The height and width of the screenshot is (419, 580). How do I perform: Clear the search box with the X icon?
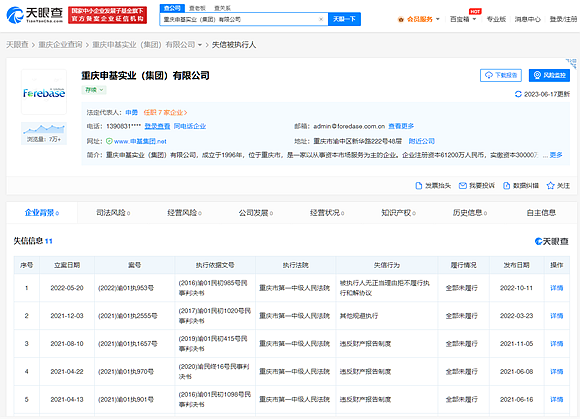pos(321,19)
